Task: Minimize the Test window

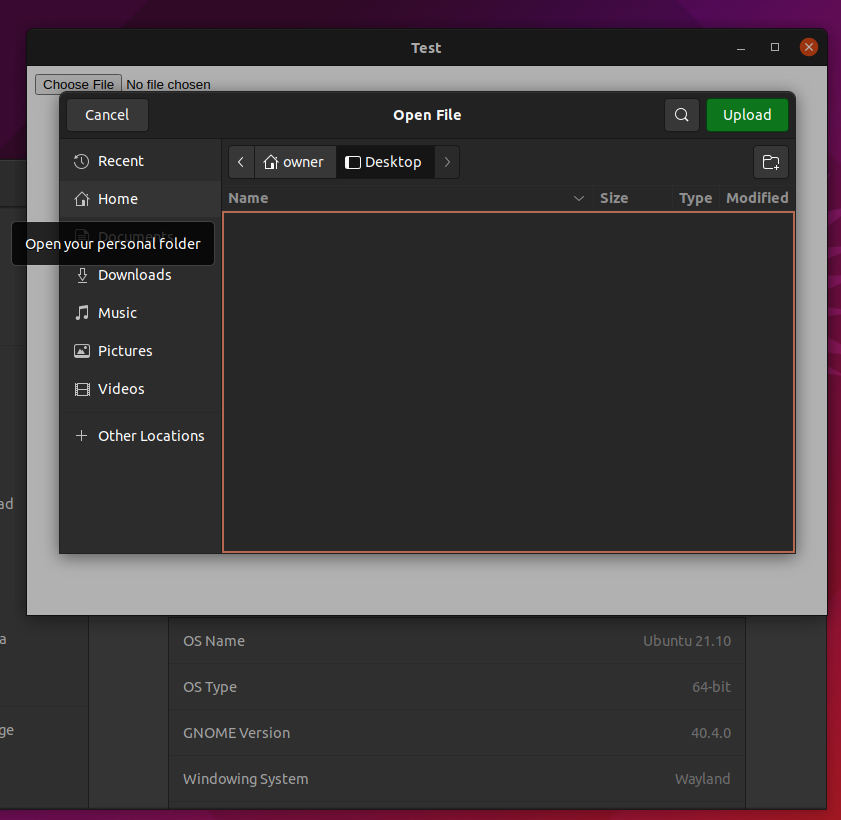Action: [741, 47]
